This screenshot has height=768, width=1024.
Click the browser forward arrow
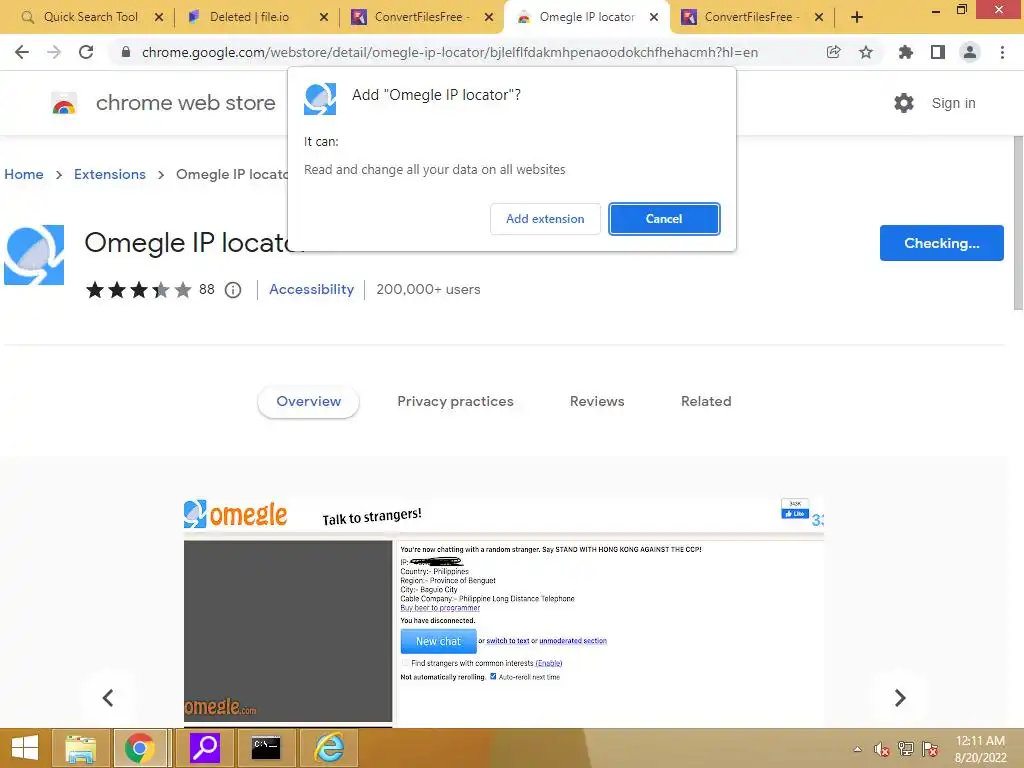(x=54, y=52)
